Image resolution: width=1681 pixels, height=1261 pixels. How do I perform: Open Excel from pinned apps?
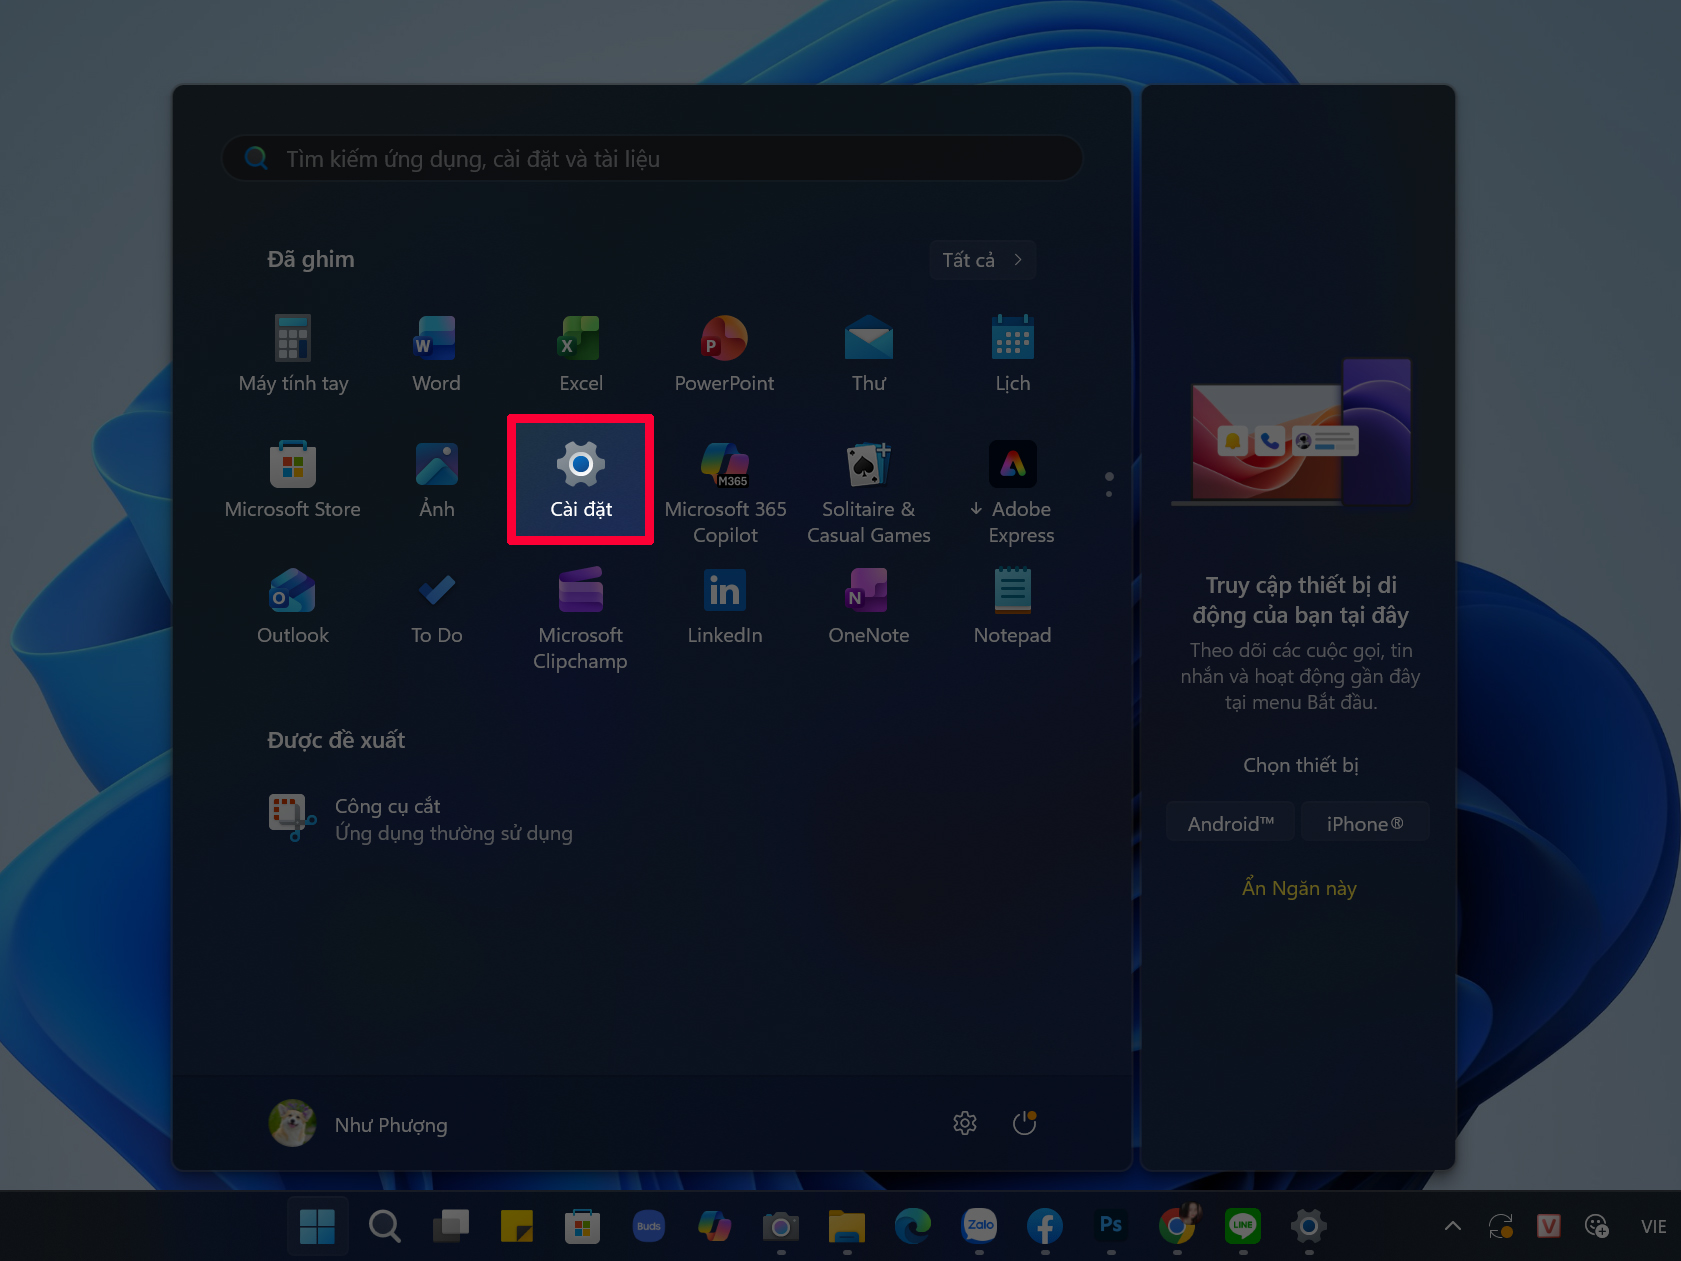(580, 352)
